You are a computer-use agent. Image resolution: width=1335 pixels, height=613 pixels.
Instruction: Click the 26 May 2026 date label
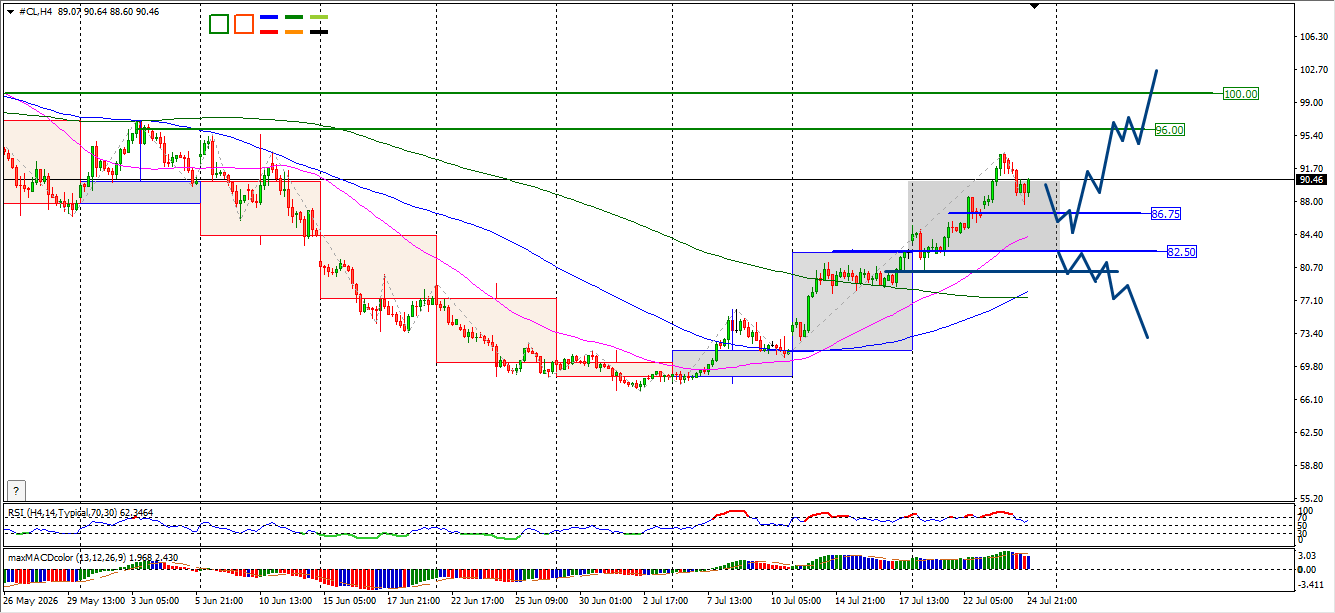[x=29, y=601]
